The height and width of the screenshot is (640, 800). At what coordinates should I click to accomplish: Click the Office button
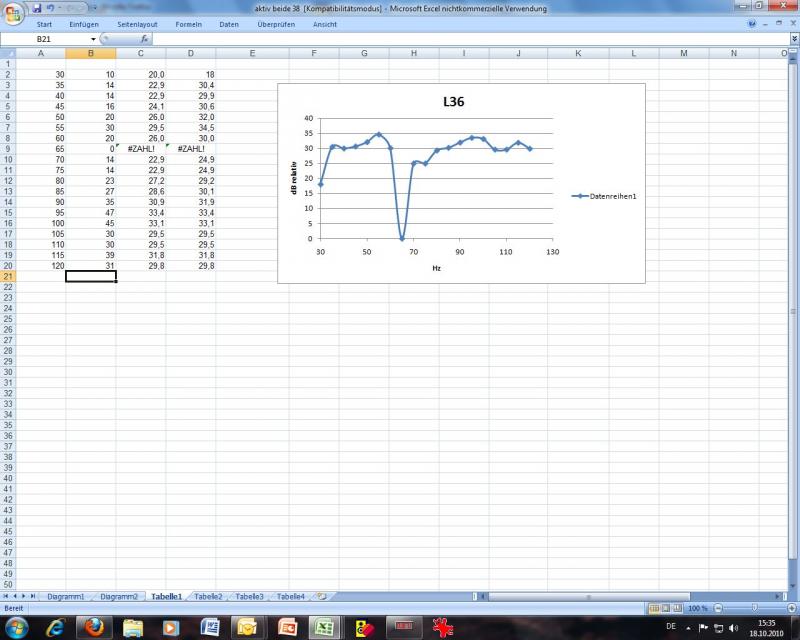12,12
